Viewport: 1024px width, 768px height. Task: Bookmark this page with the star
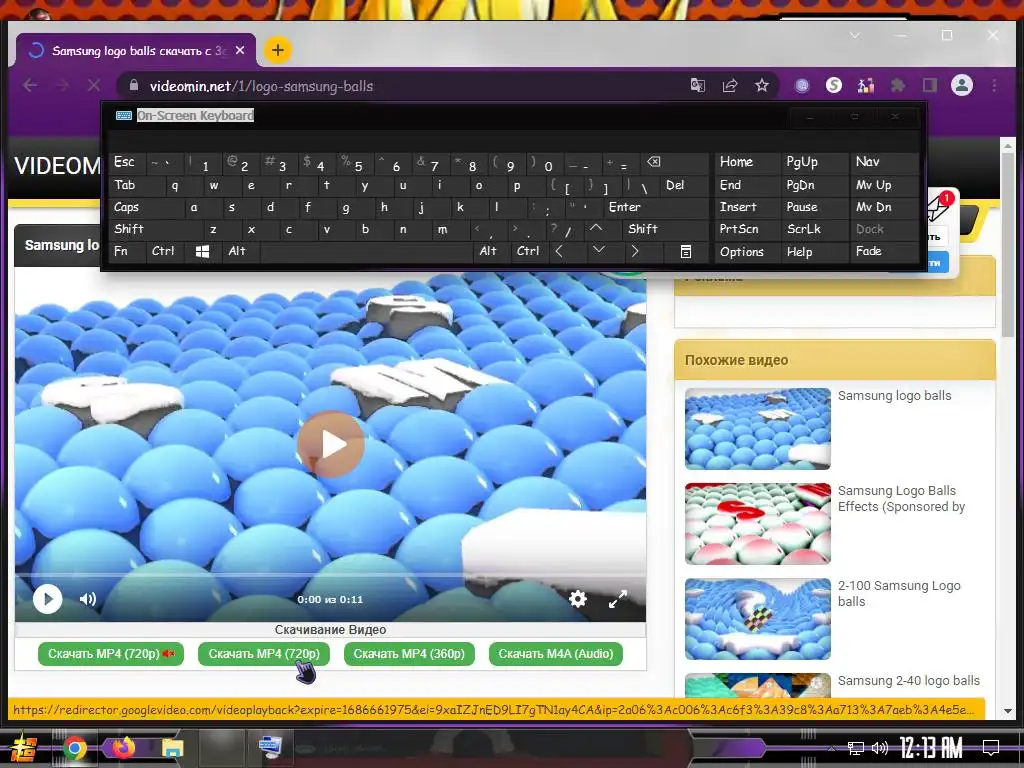[762, 86]
